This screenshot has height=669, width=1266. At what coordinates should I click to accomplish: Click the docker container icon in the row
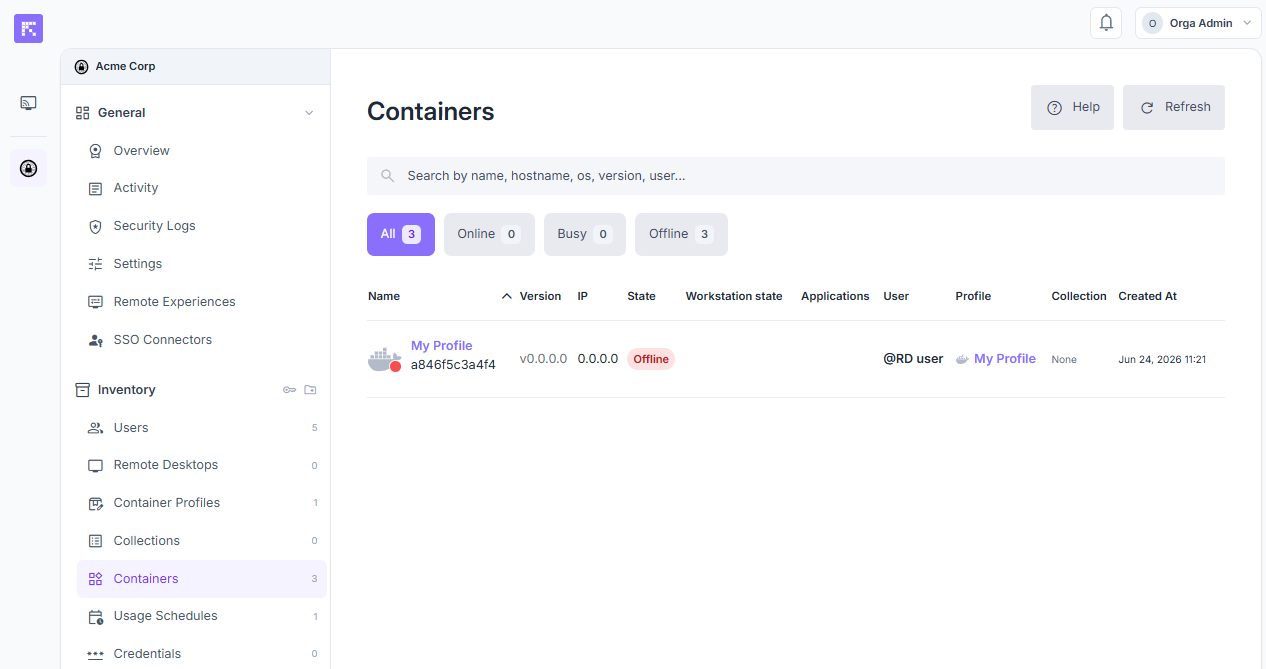click(x=385, y=359)
